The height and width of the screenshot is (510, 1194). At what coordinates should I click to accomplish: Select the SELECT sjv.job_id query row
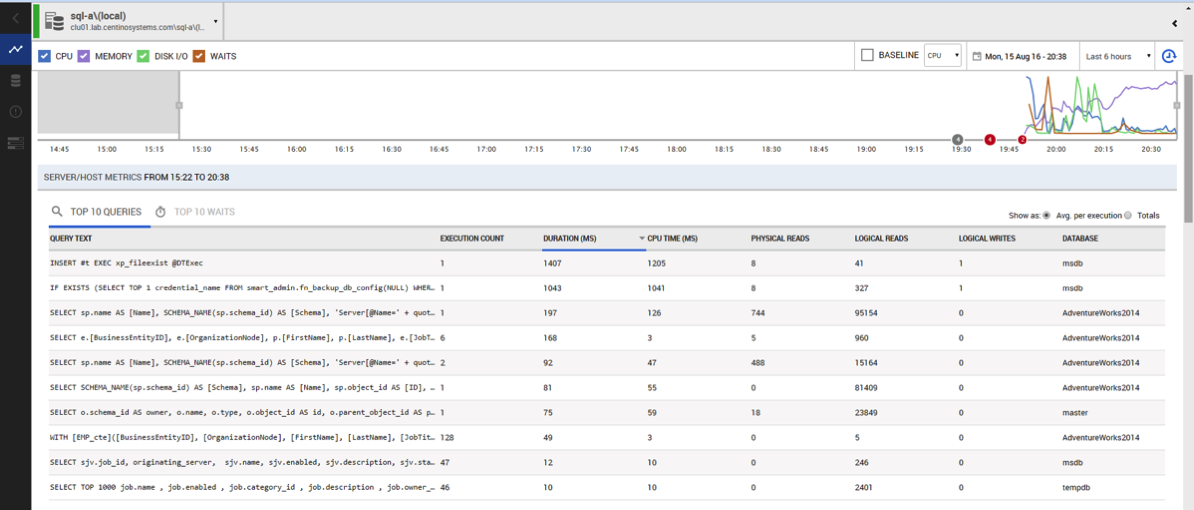pyautogui.click(x=607, y=463)
